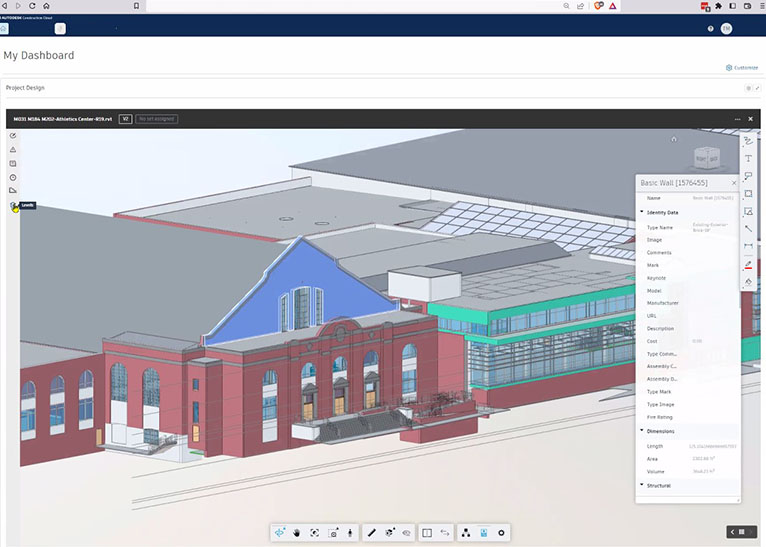Screen dimensions: 766x547
Task: Toggle the Section/split view tool
Action: [x=427, y=533]
